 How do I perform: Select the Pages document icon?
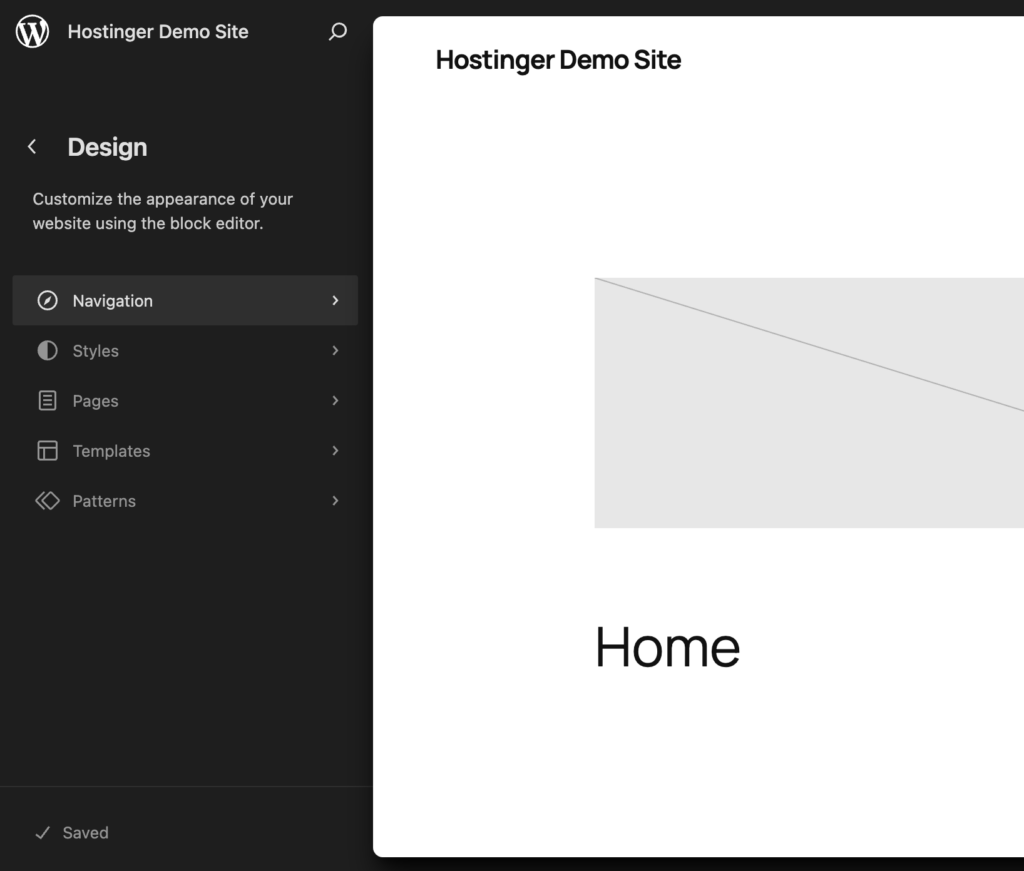tap(47, 400)
